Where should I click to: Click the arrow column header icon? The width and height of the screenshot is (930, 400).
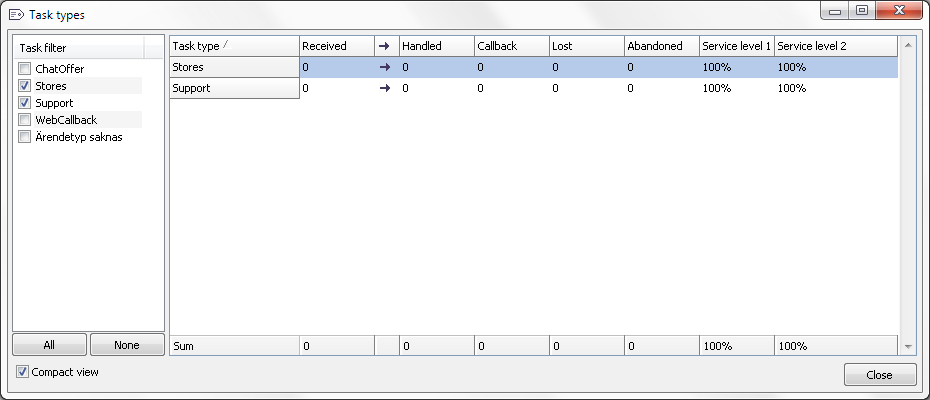385,46
